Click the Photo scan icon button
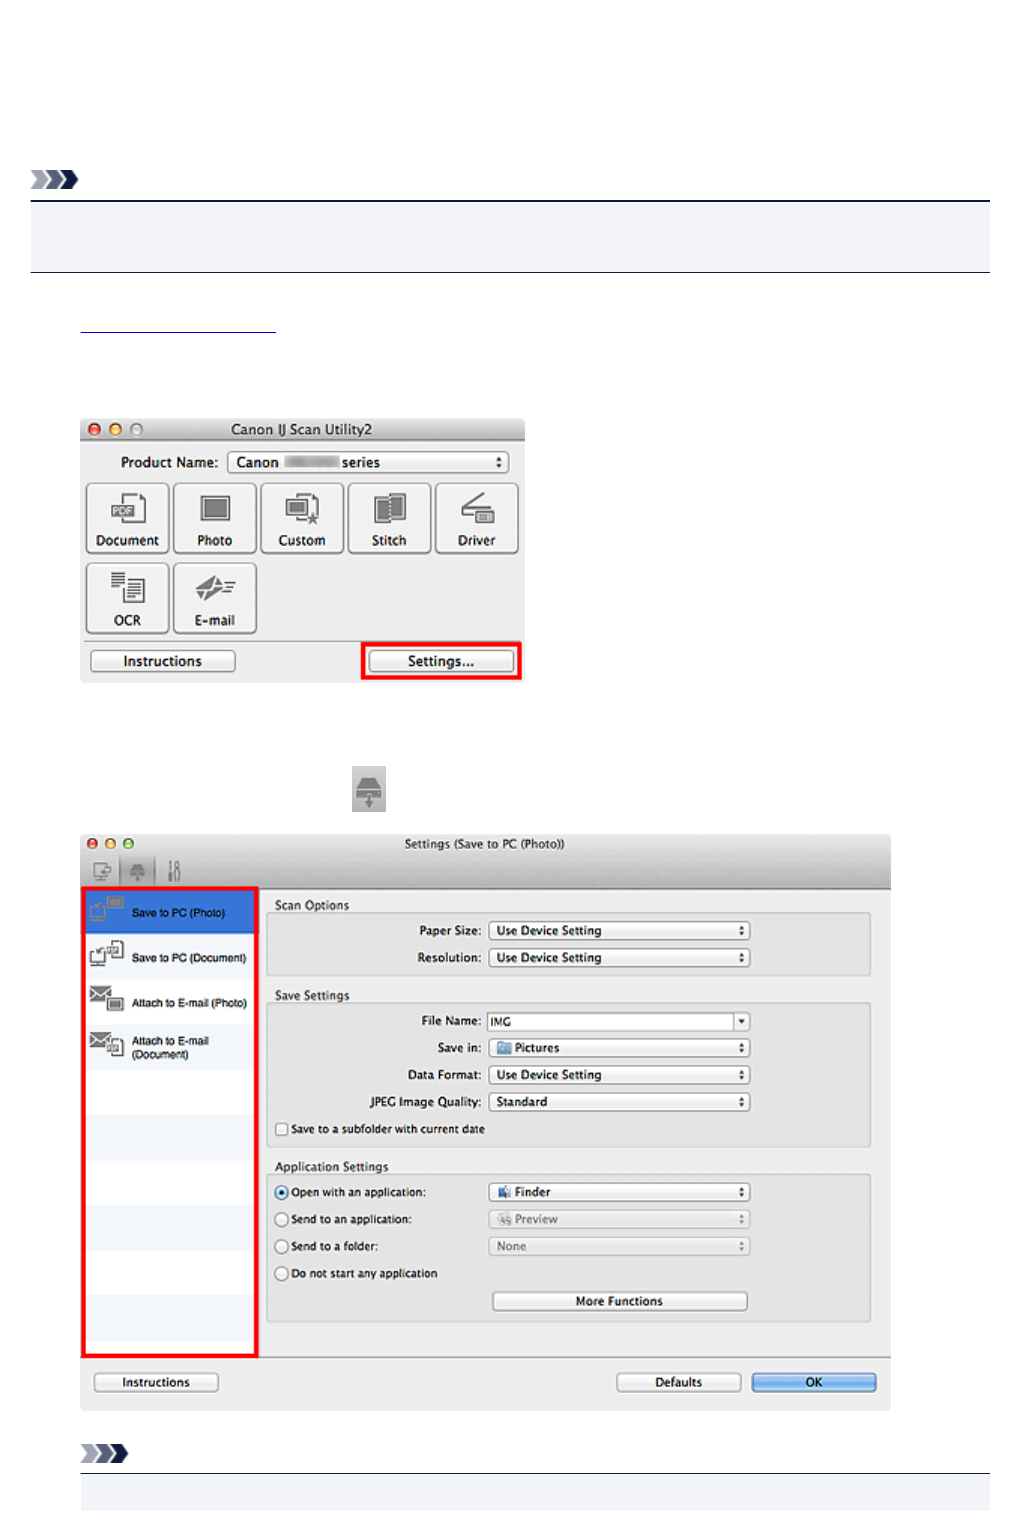The image size is (1021, 1514). [215, 518]
